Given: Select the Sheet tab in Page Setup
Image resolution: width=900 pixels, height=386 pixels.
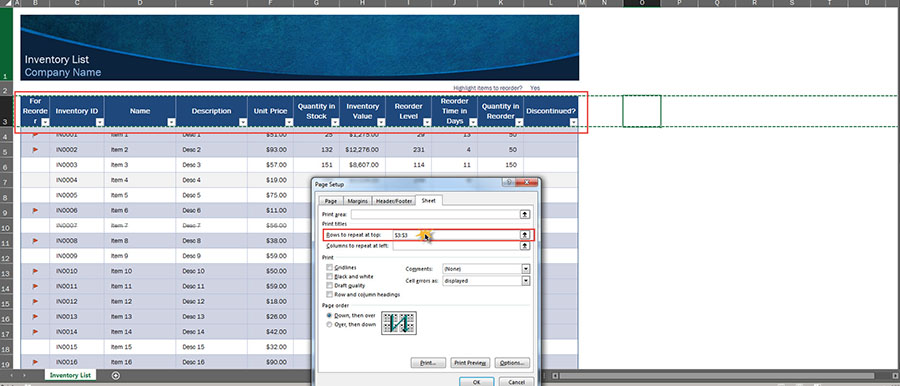Looking at the screenshot, I should 429,200.
